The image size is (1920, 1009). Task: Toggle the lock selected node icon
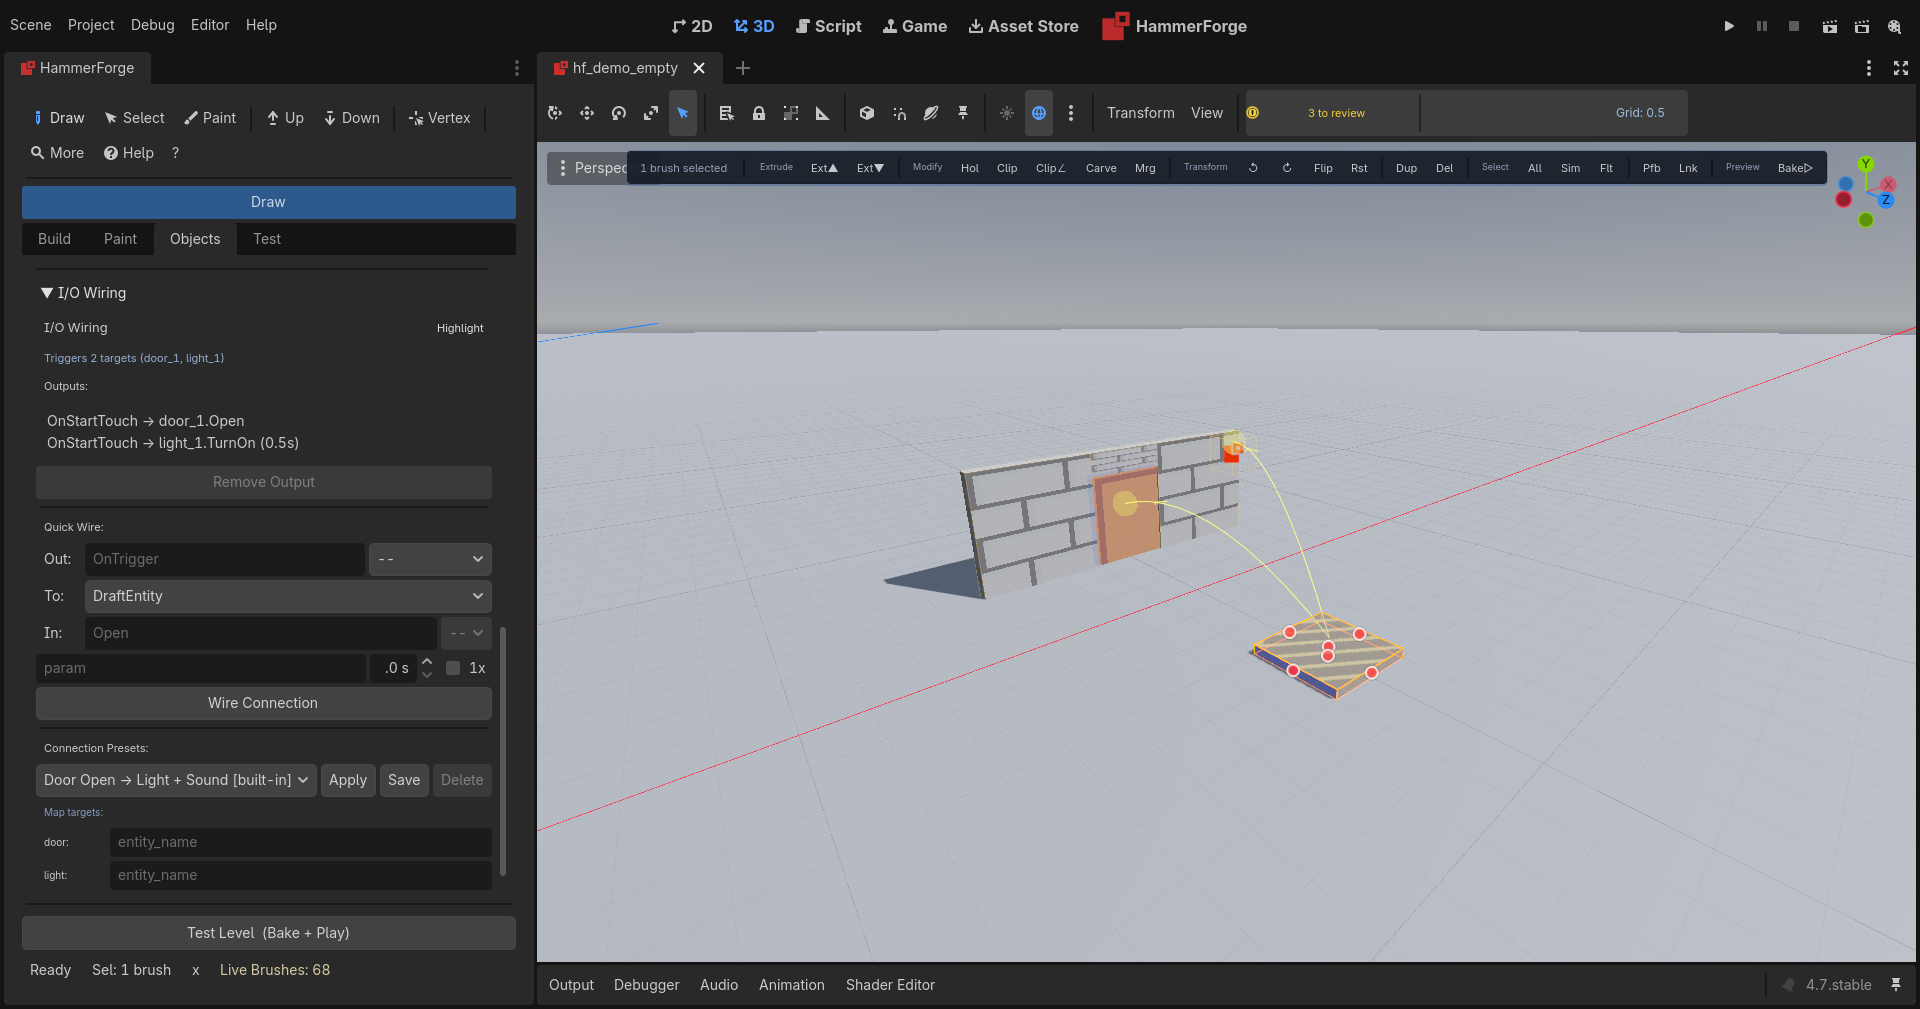pyautogui.click(x=759, y=113)
